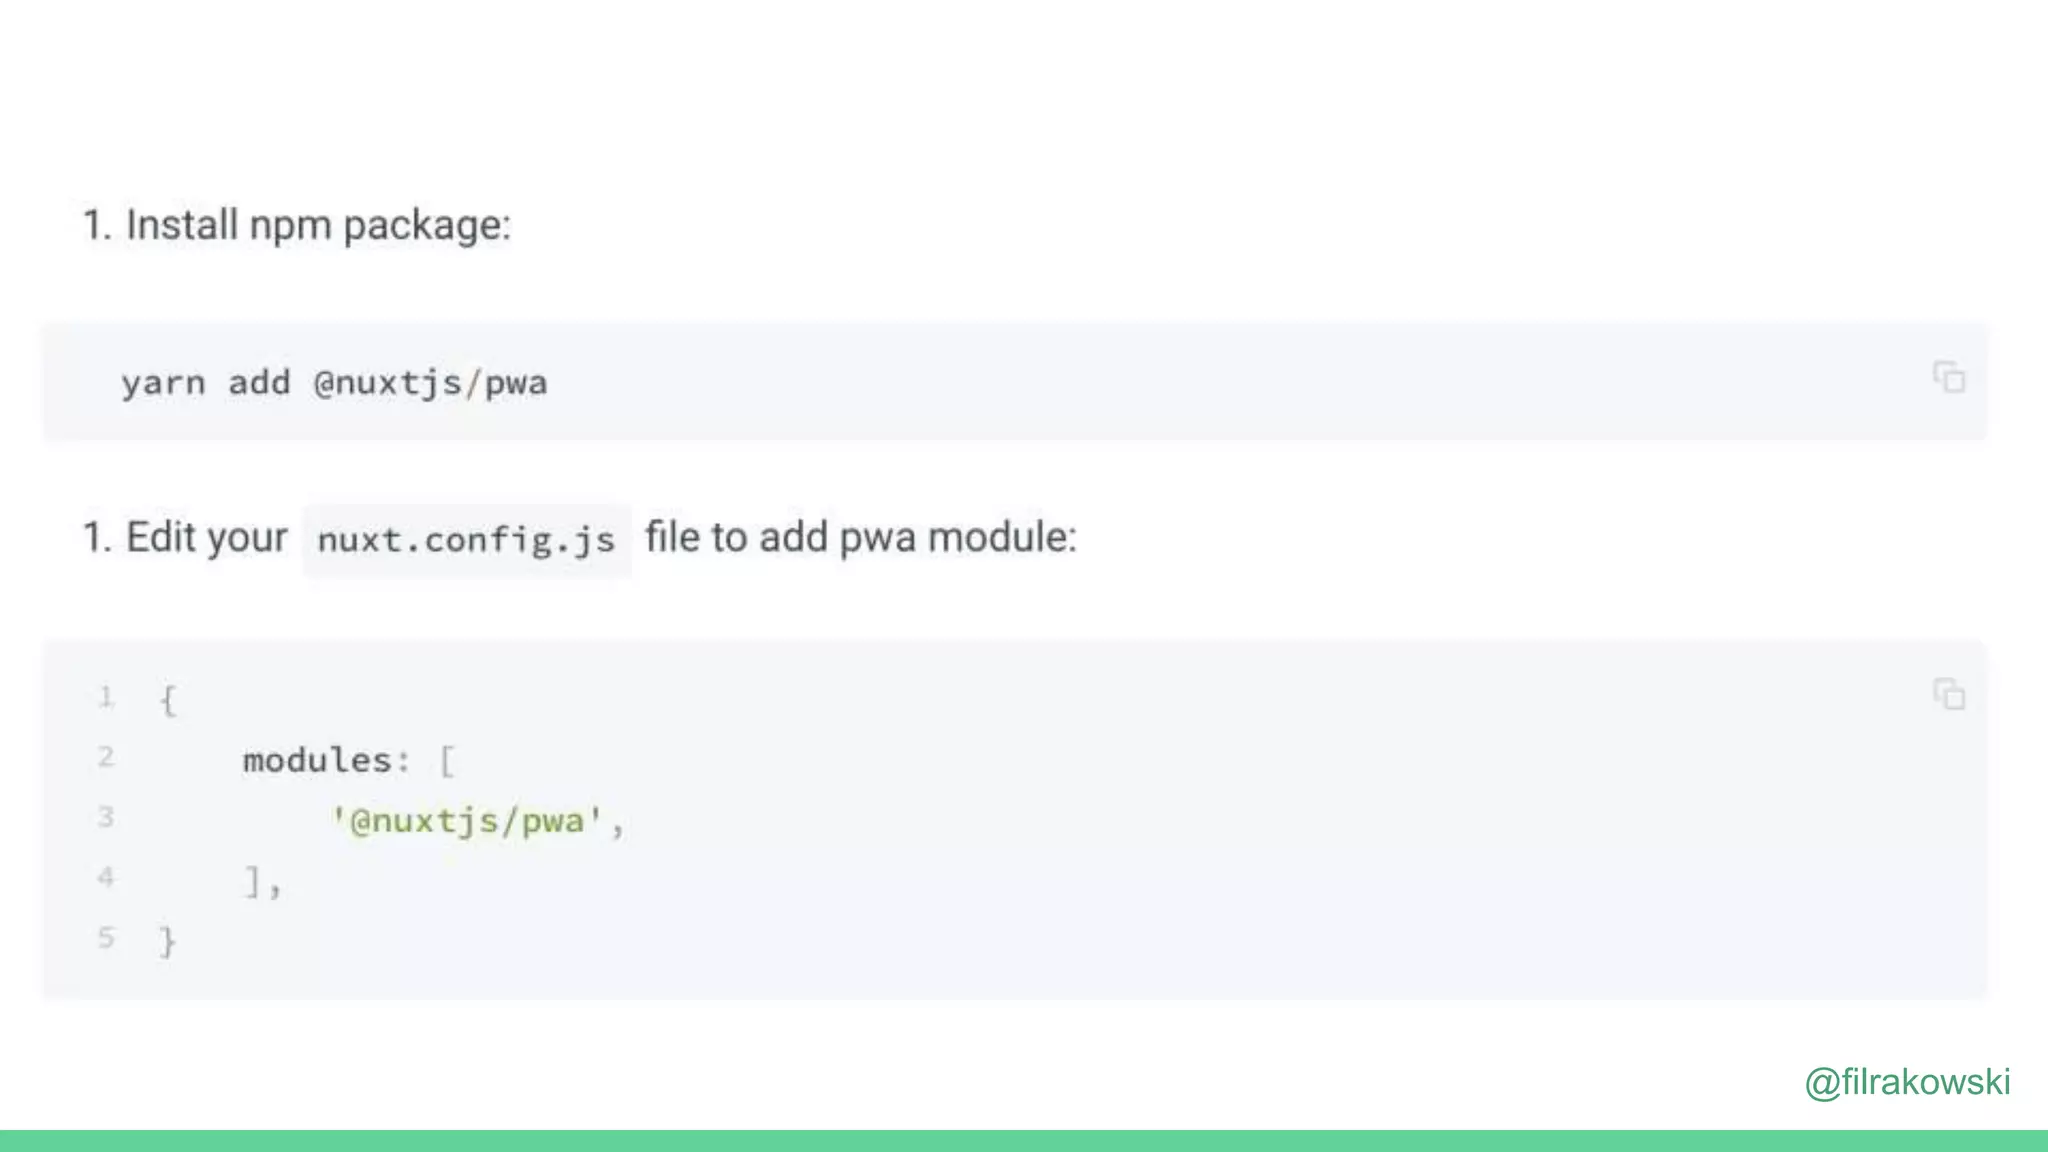This screenshot has width=2048, height=1152.
Task: Click line number 3 in code block
Action: click(x=105, y=817)
